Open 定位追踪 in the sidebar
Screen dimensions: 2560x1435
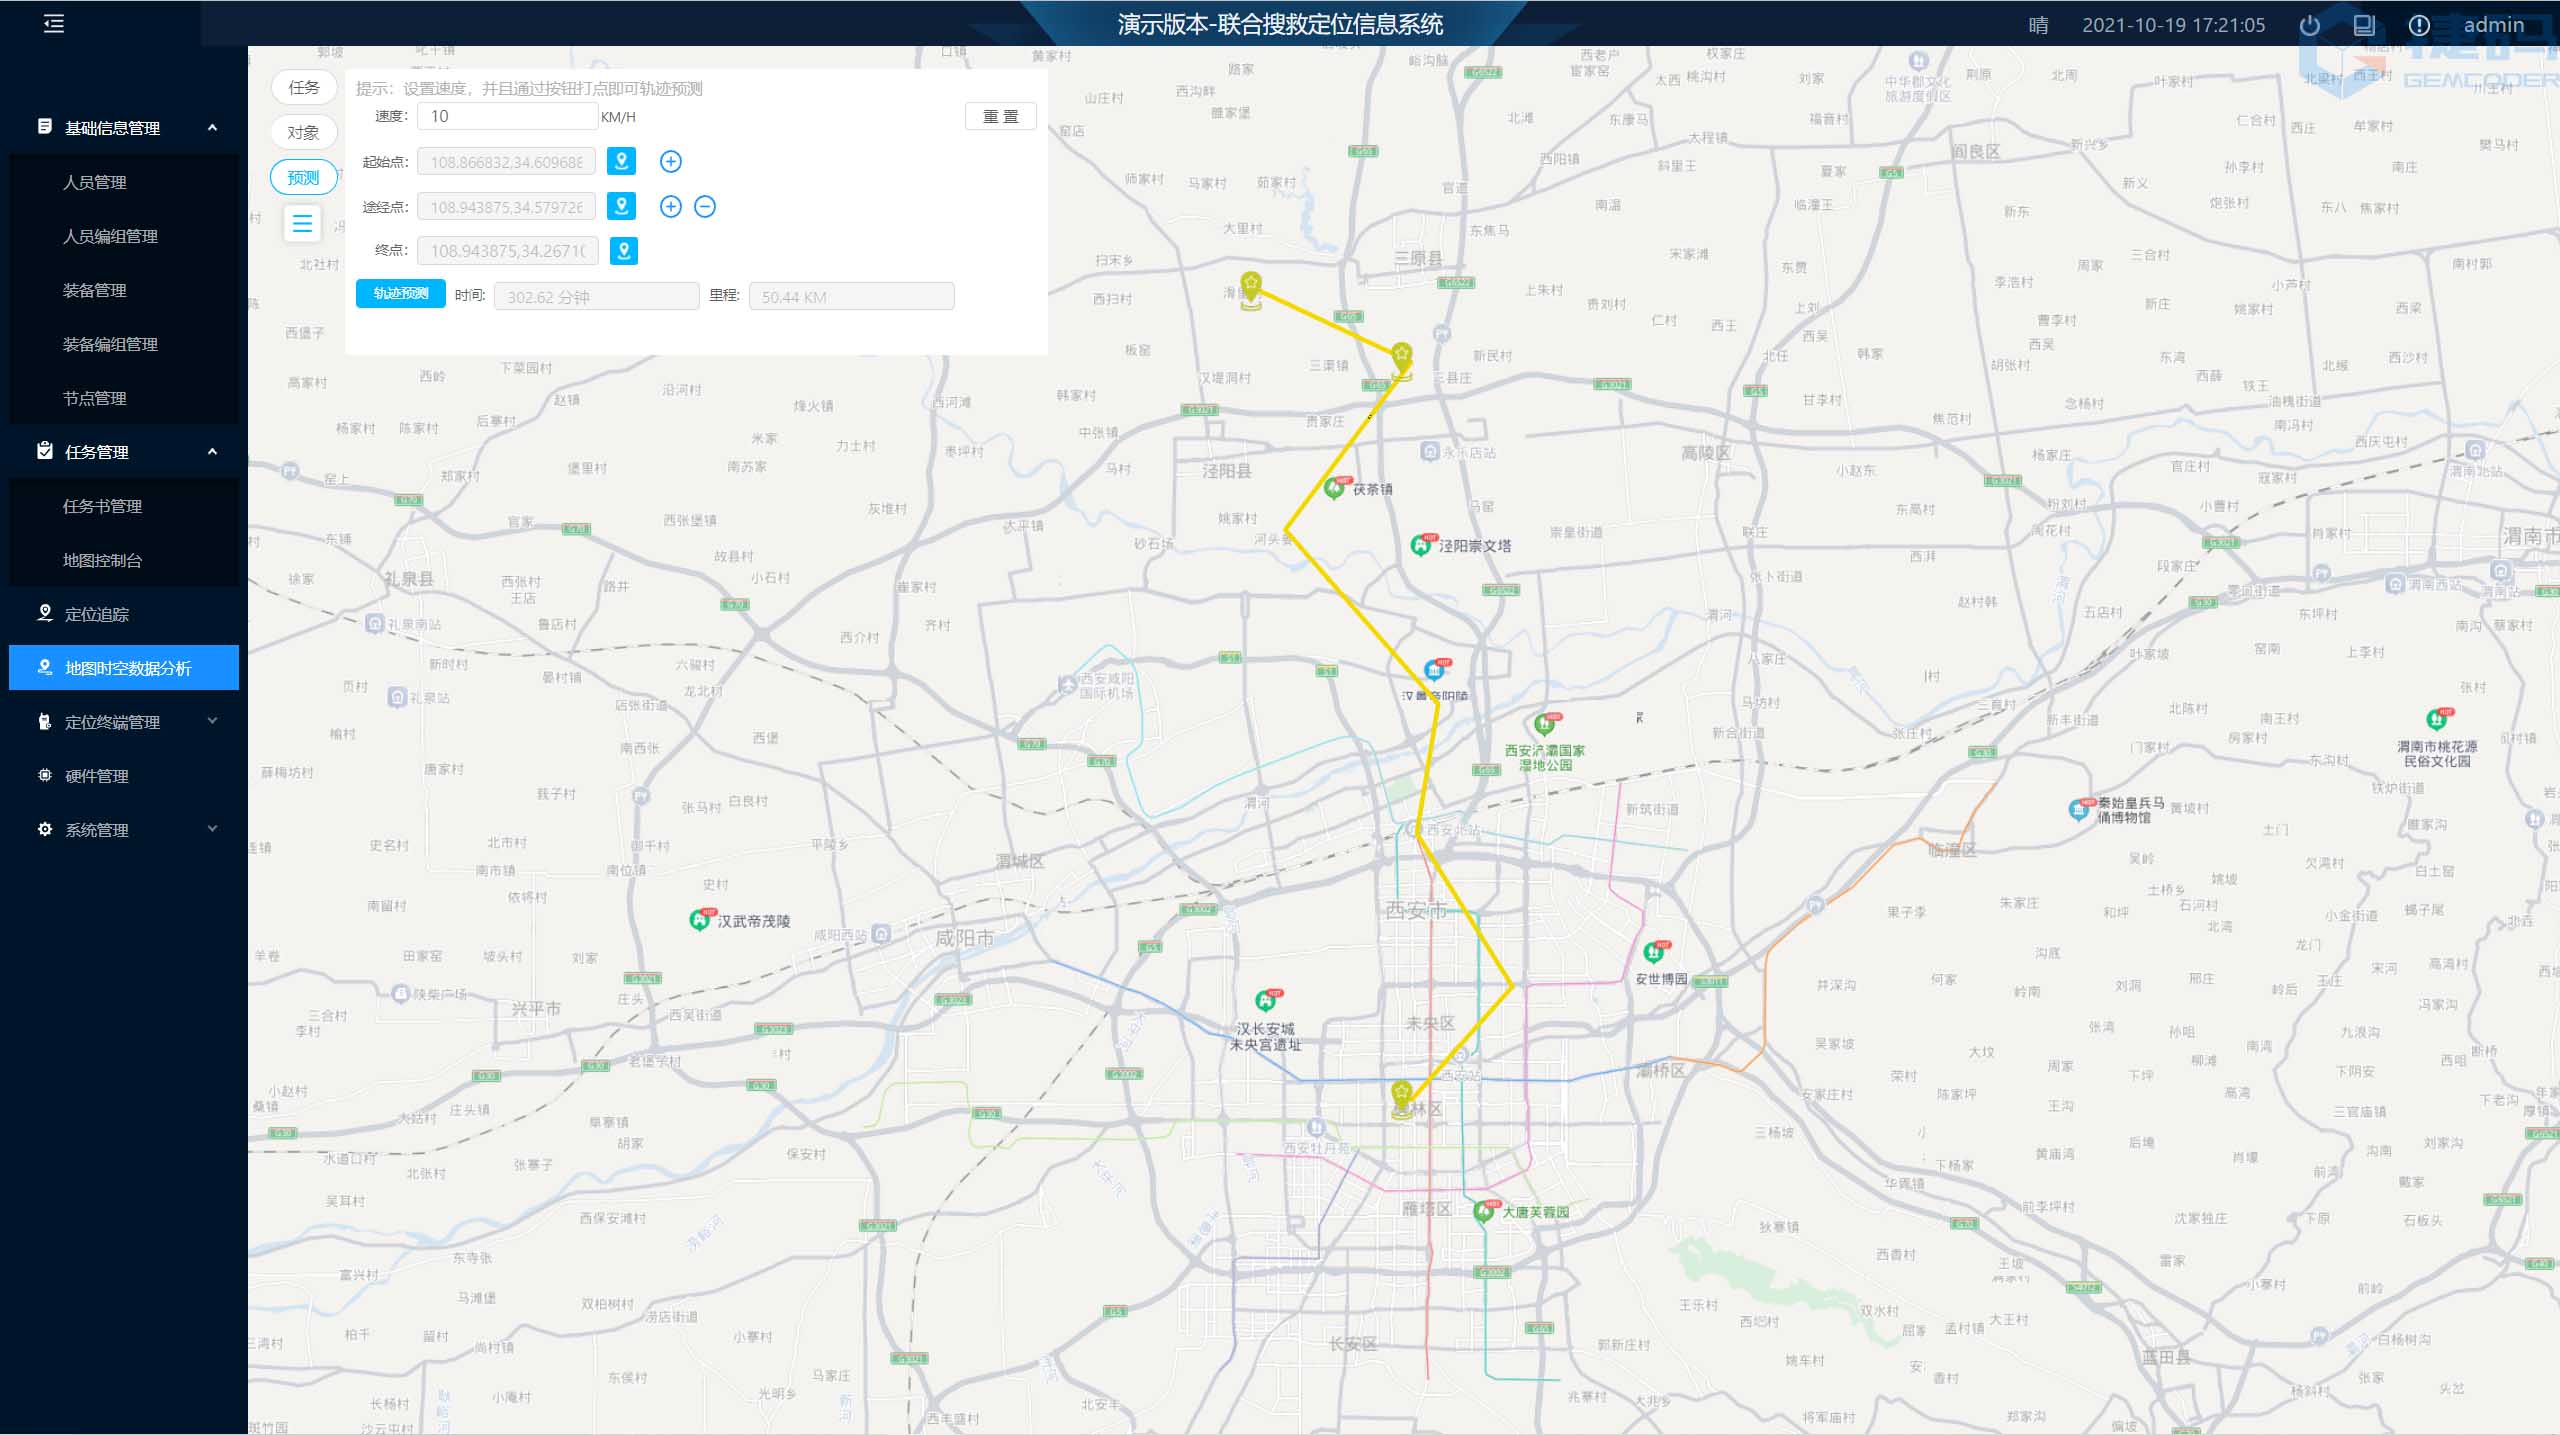pos(97,614)
